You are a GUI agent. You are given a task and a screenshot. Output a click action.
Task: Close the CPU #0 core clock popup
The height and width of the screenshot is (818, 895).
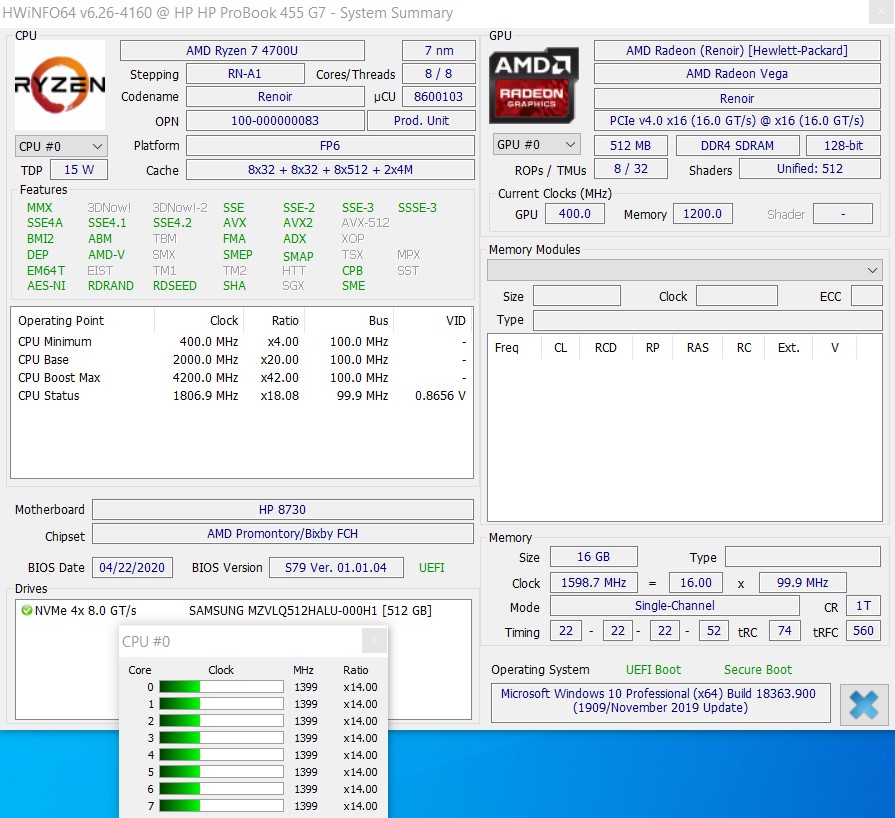[374, 640]
